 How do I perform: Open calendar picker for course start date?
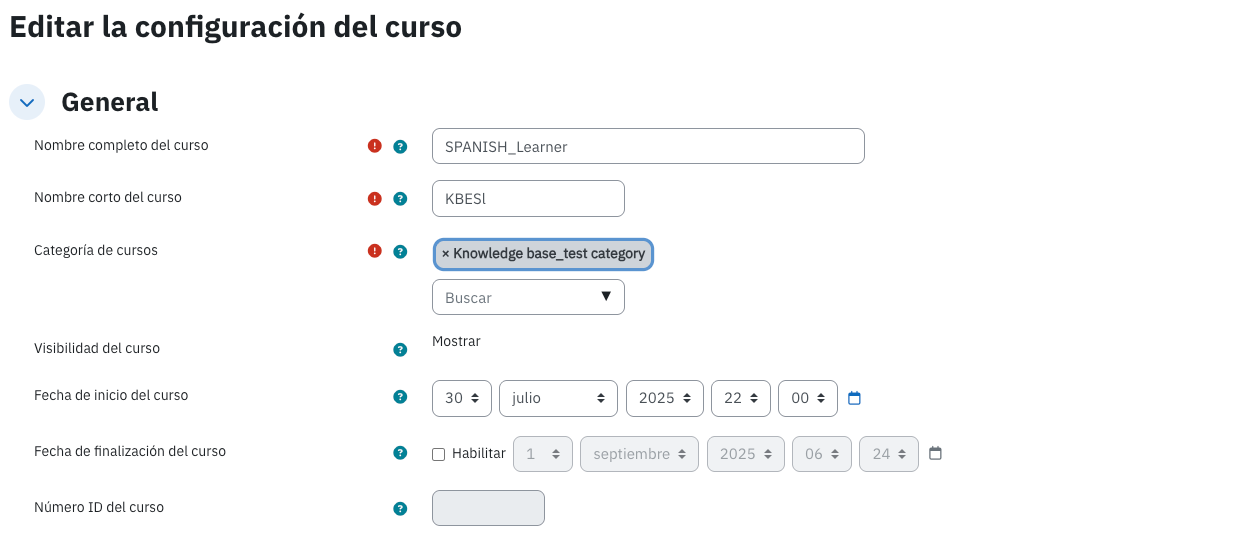point(854,398)
